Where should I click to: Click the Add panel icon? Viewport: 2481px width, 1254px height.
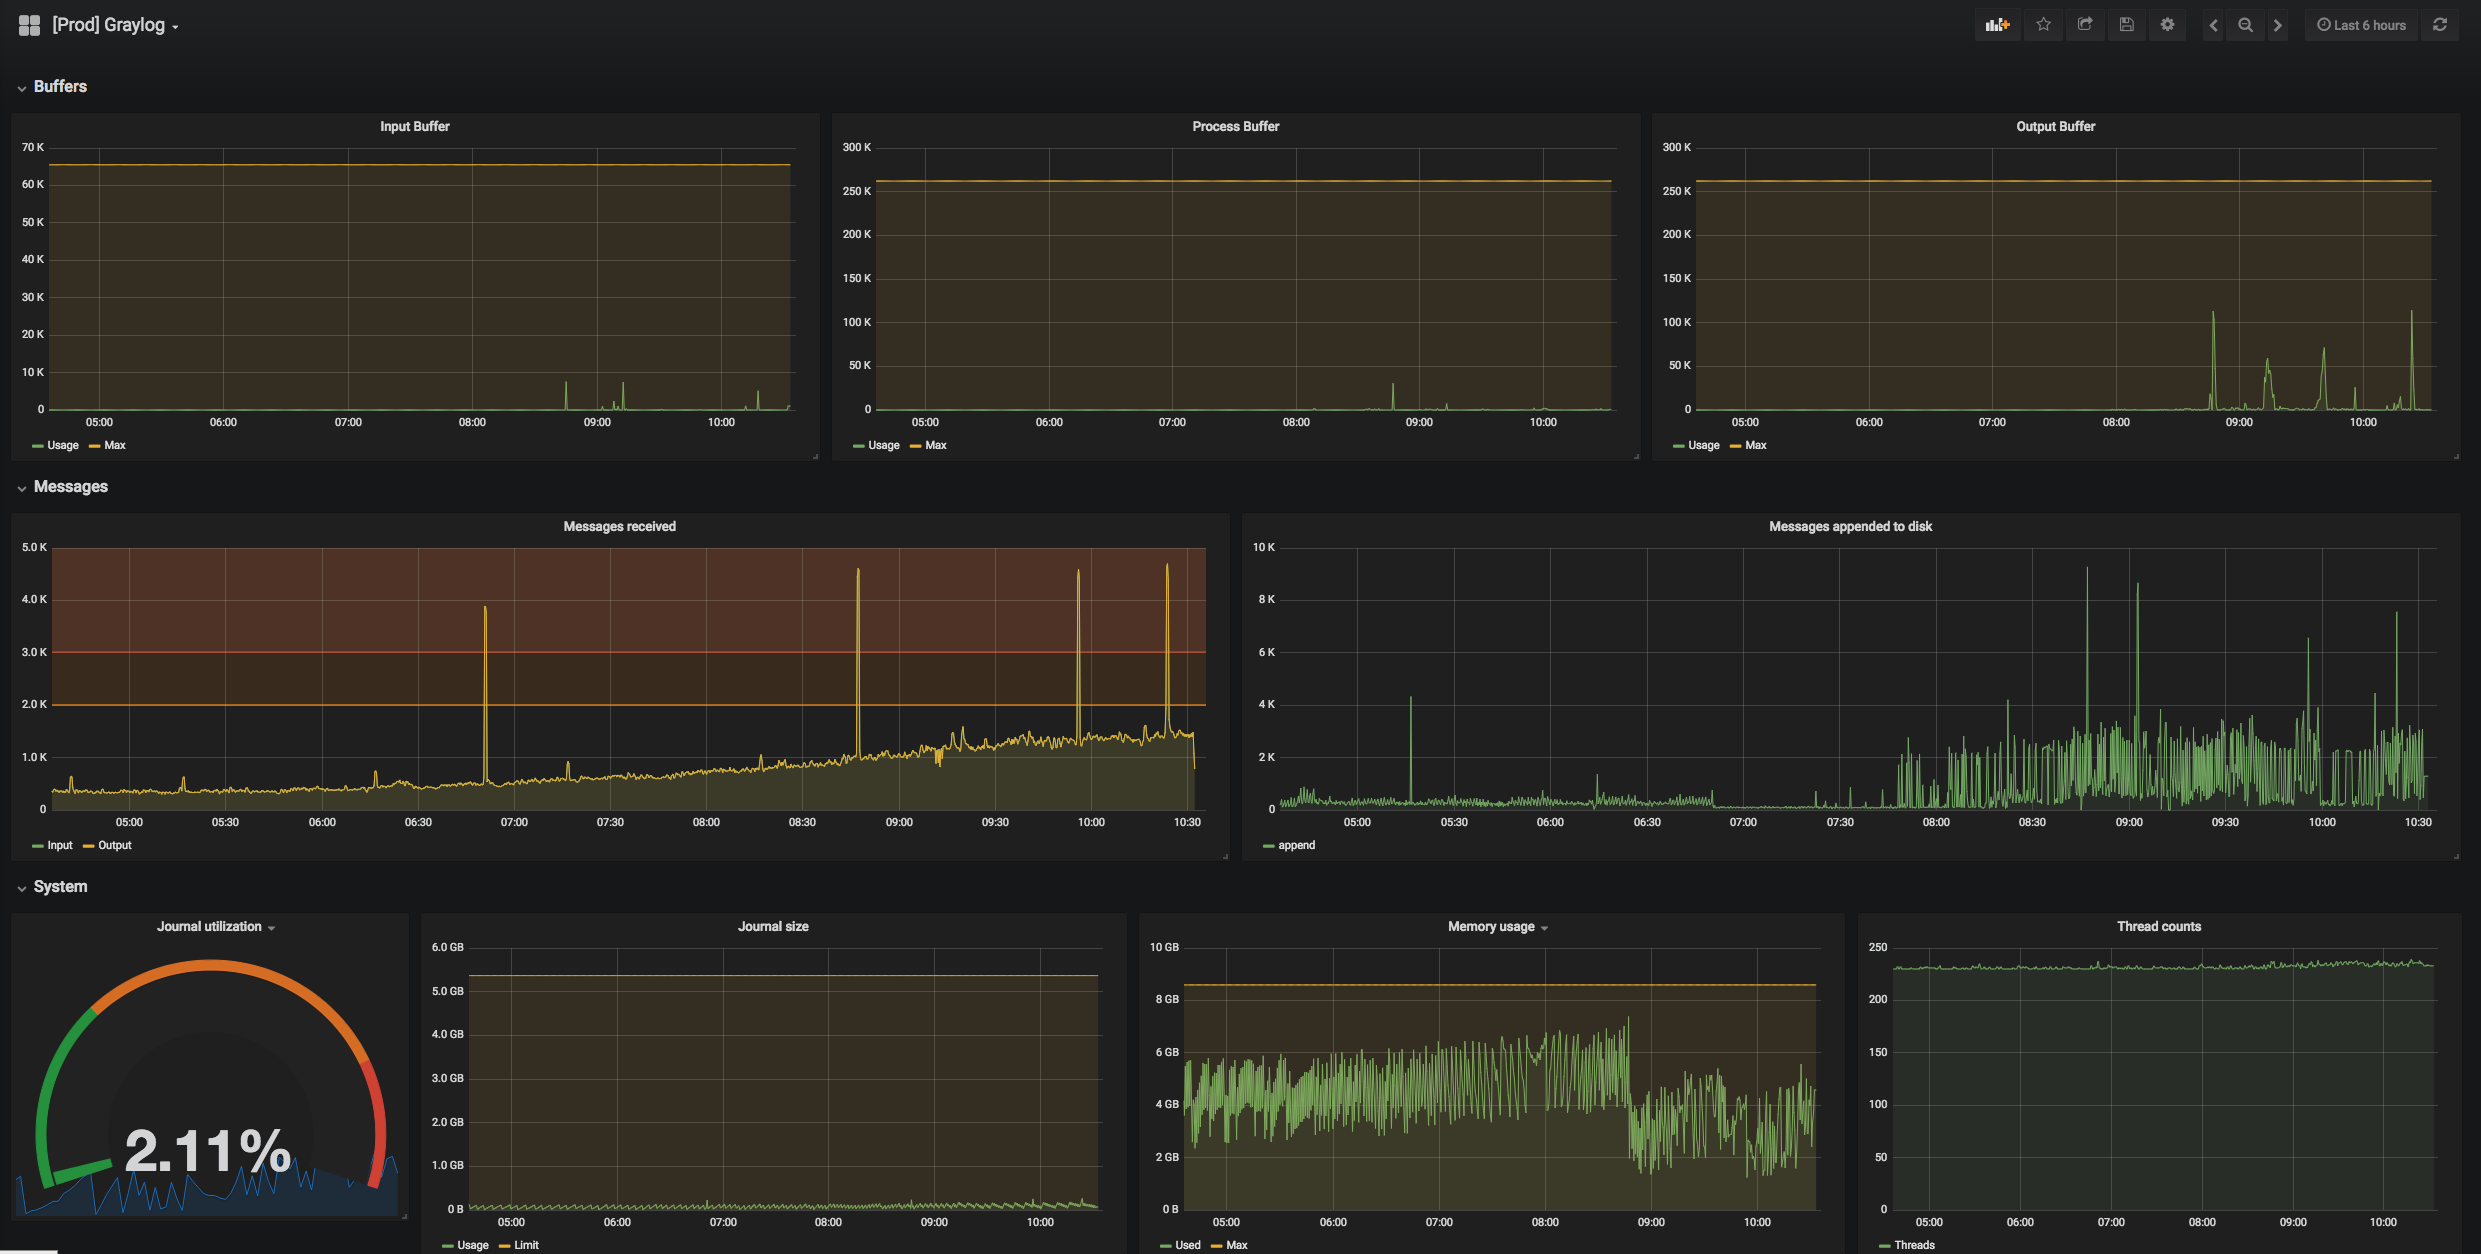point(1997,25)
